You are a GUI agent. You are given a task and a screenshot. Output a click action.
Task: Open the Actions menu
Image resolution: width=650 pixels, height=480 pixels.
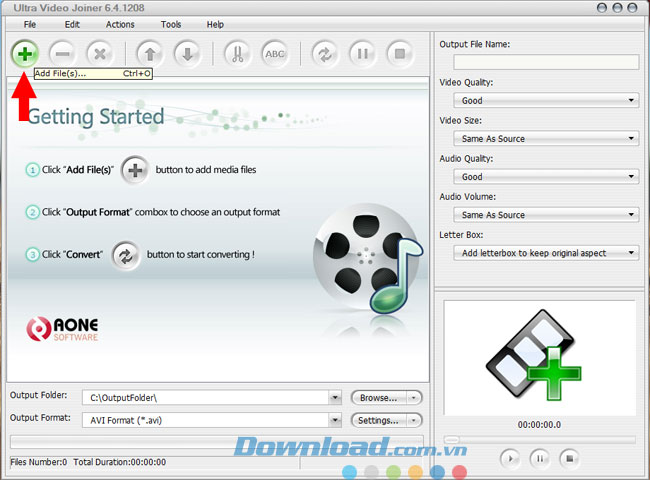120,24
